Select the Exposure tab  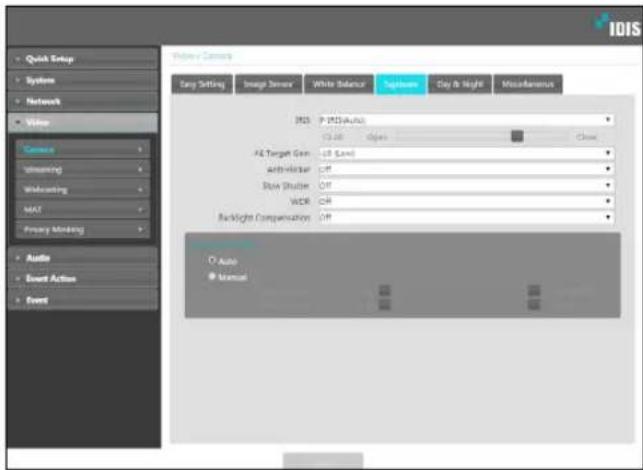pyautogui.click(x=401, y=84)
